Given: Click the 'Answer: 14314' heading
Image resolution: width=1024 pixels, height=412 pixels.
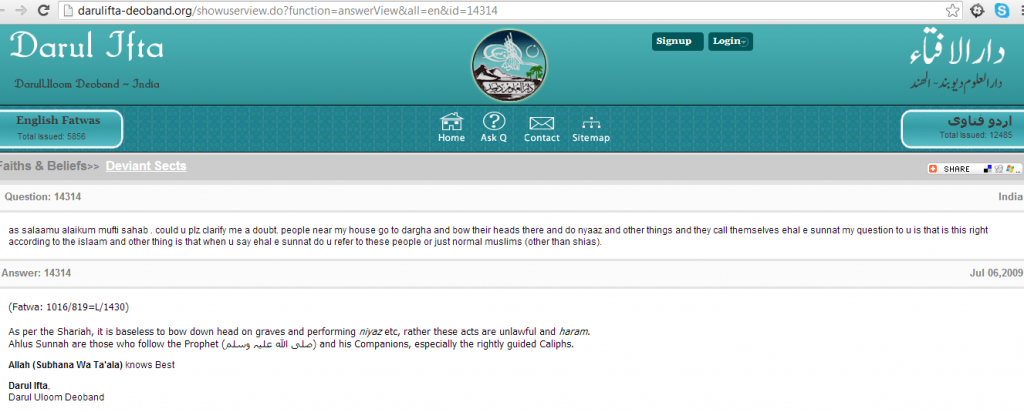Looking at the screenshot, I should click(x=37, y=273).
